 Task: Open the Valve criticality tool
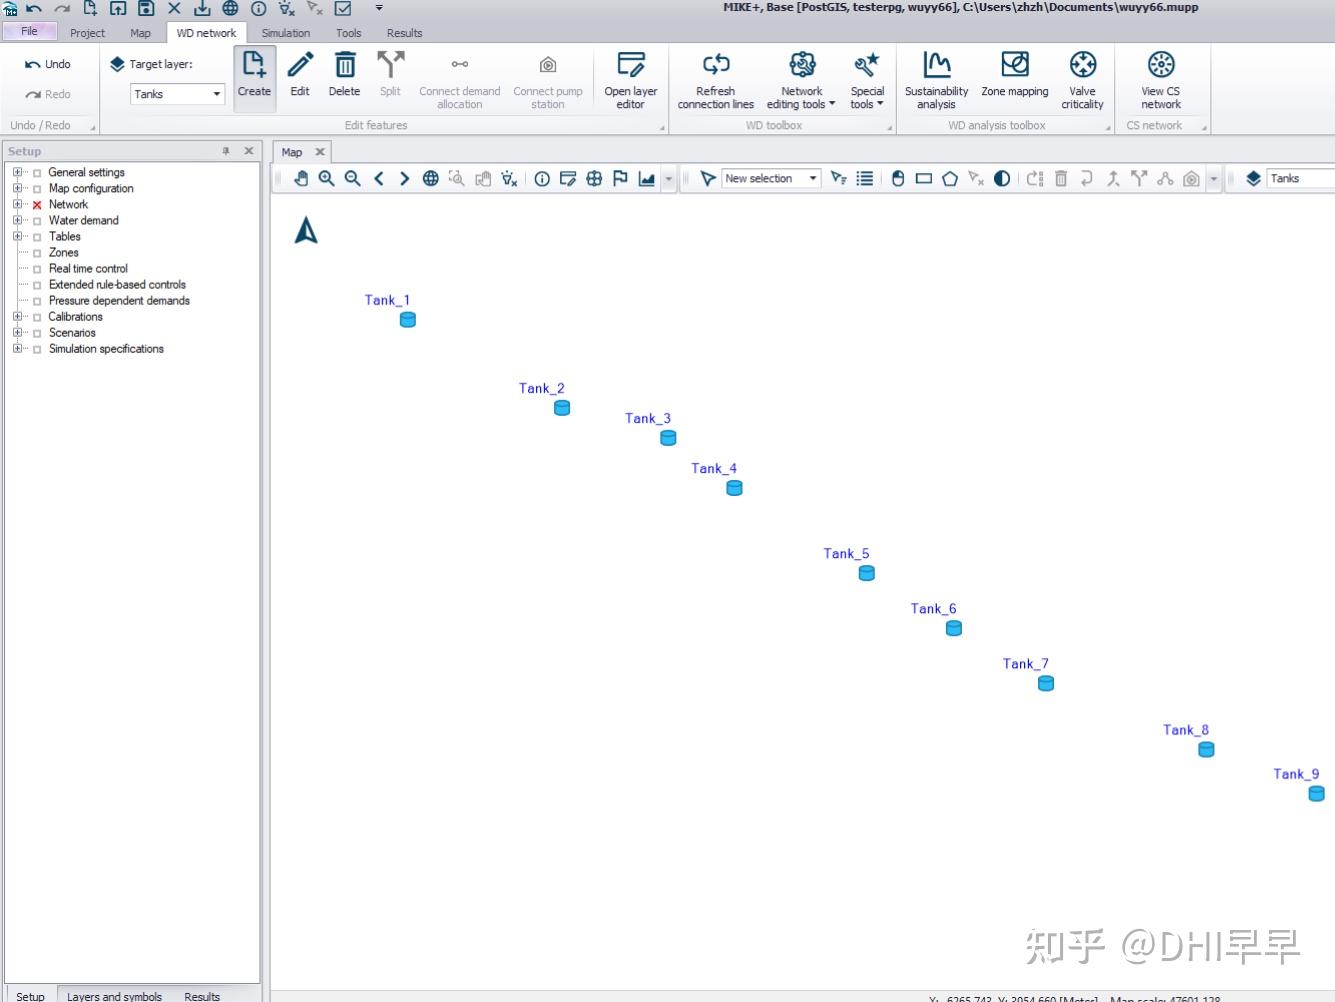pos(1082,78)
